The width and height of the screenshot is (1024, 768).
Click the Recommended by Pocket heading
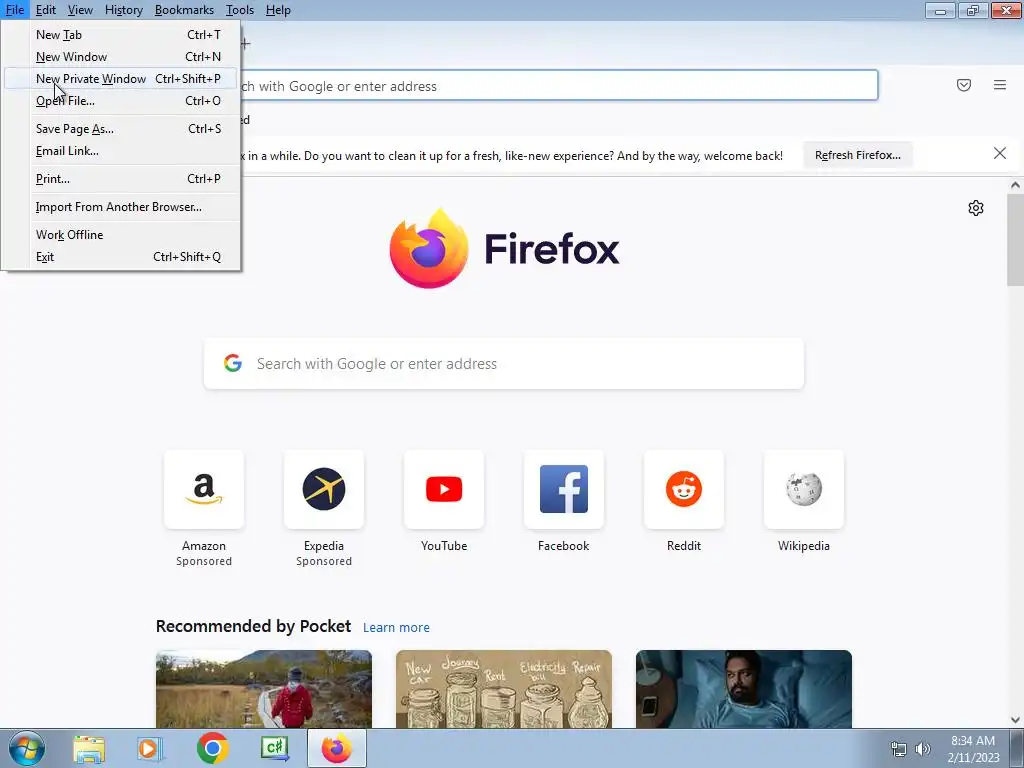253,626
